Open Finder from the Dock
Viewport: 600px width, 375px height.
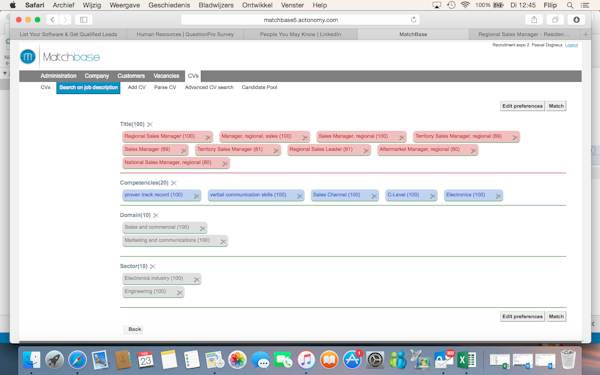pos(31,360)
